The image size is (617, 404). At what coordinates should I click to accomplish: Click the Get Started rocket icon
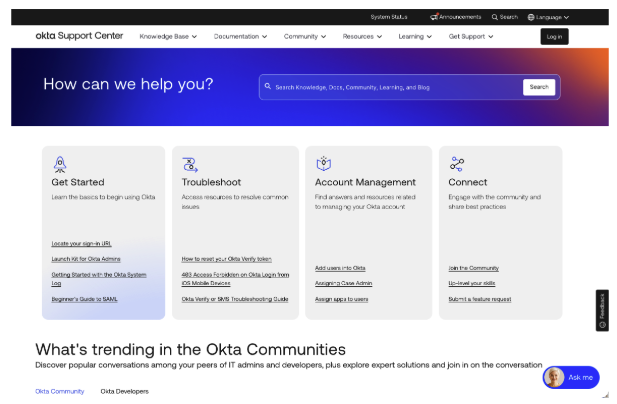(x=60, y=164)
